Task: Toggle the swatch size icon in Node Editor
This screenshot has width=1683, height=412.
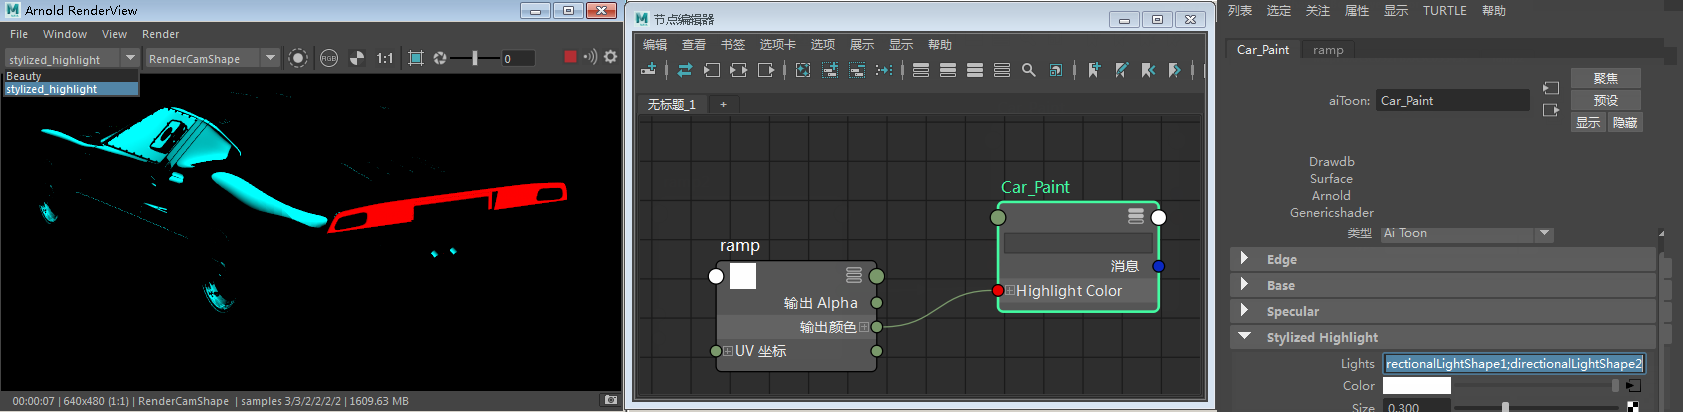Action: [x=1056, y=70]
